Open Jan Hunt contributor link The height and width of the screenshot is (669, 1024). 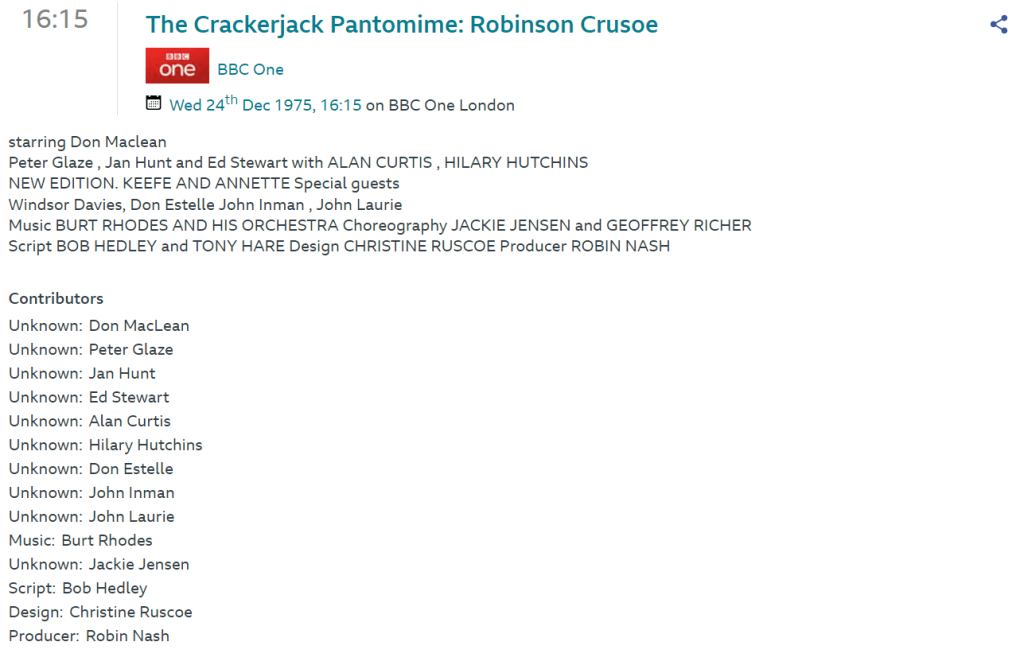coord(122,374)
